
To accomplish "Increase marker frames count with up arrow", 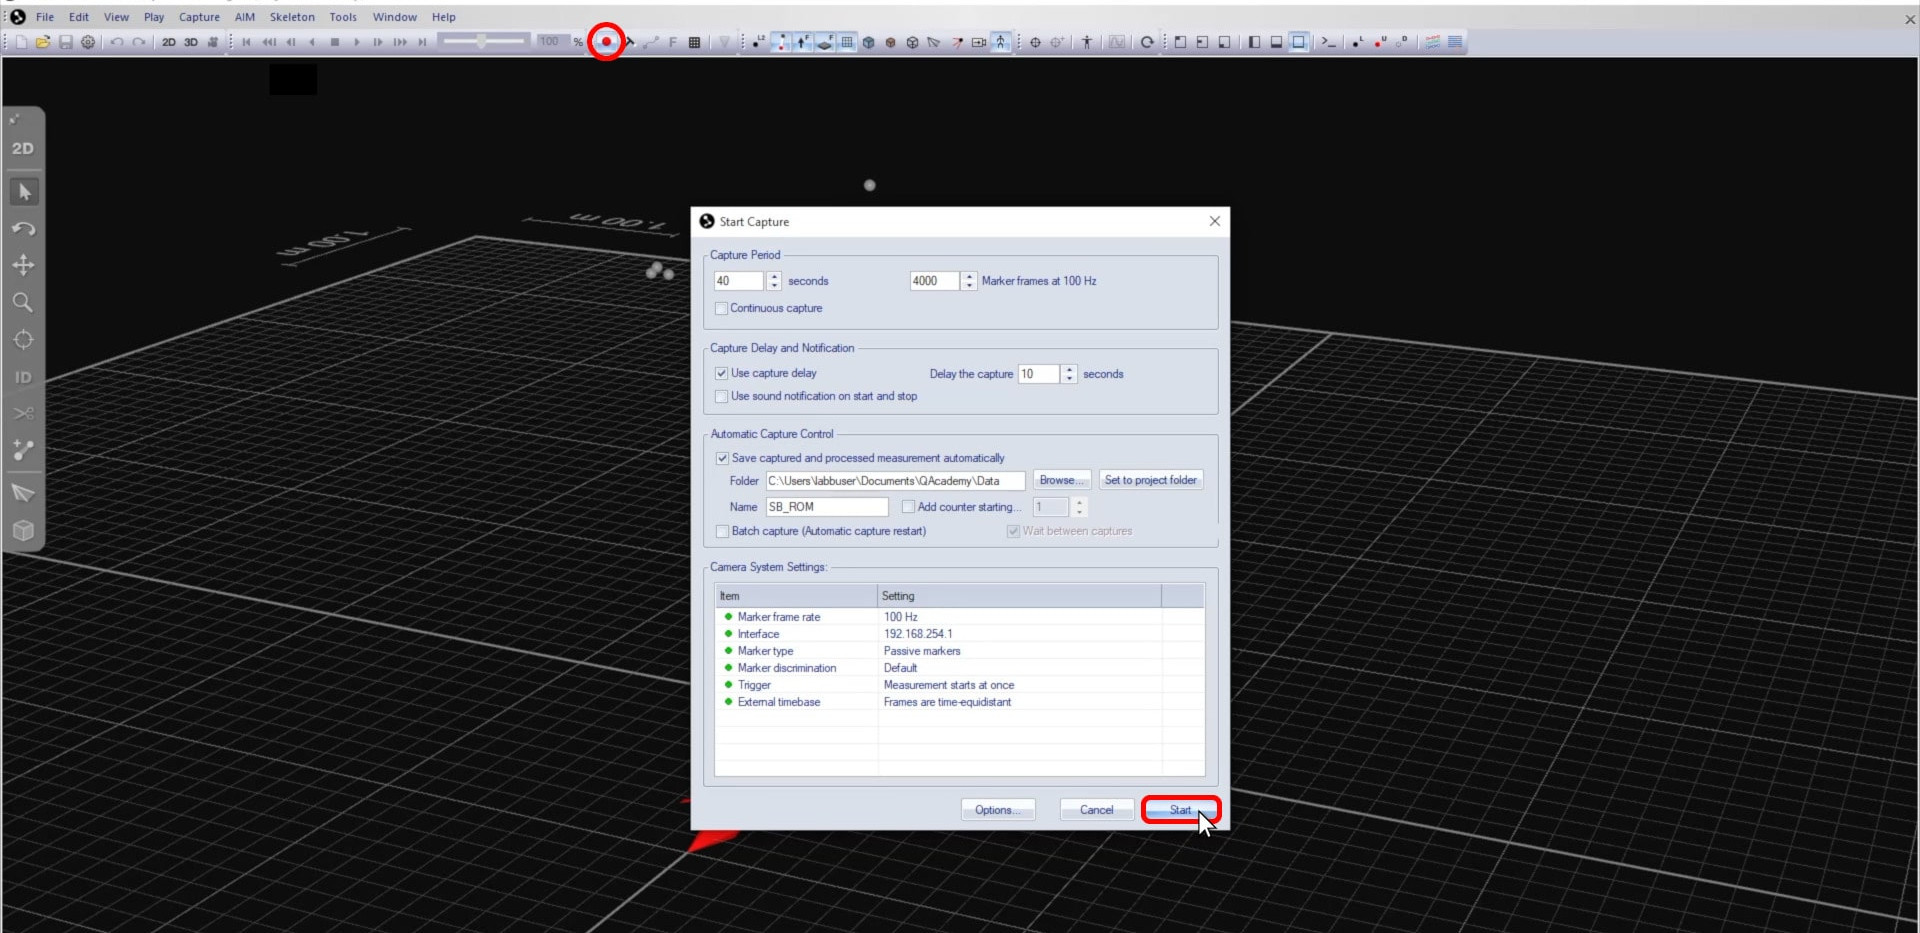I will (x=968, y=276).
